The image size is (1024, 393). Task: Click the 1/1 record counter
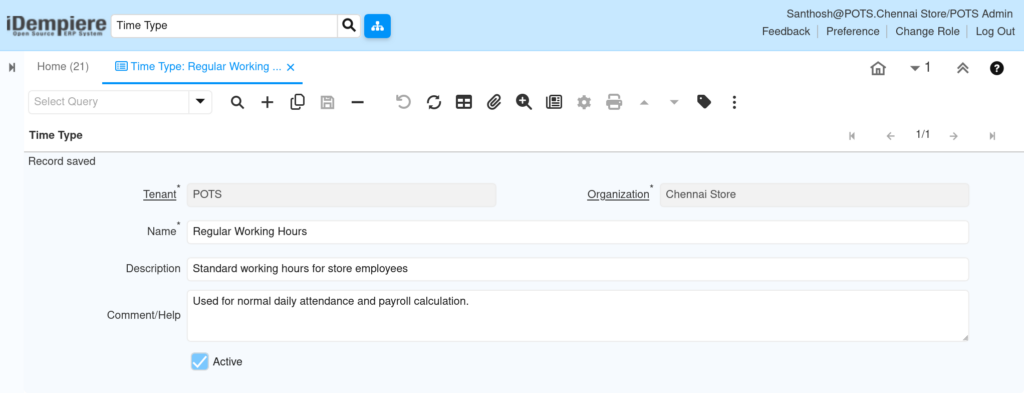(922, 135)
